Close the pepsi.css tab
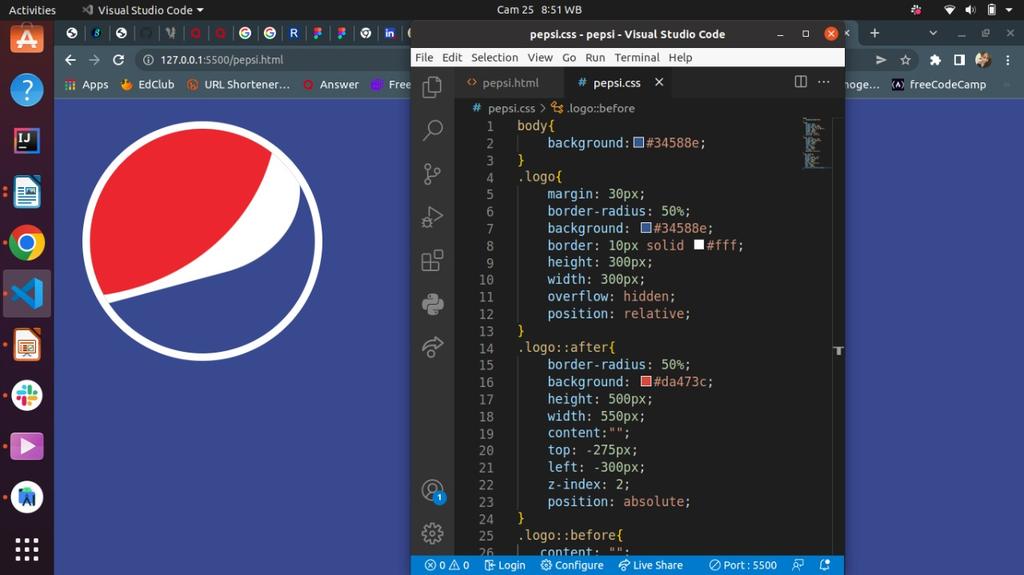The height and width of the screenshot is (575, 1024). (x=659, y=82)
